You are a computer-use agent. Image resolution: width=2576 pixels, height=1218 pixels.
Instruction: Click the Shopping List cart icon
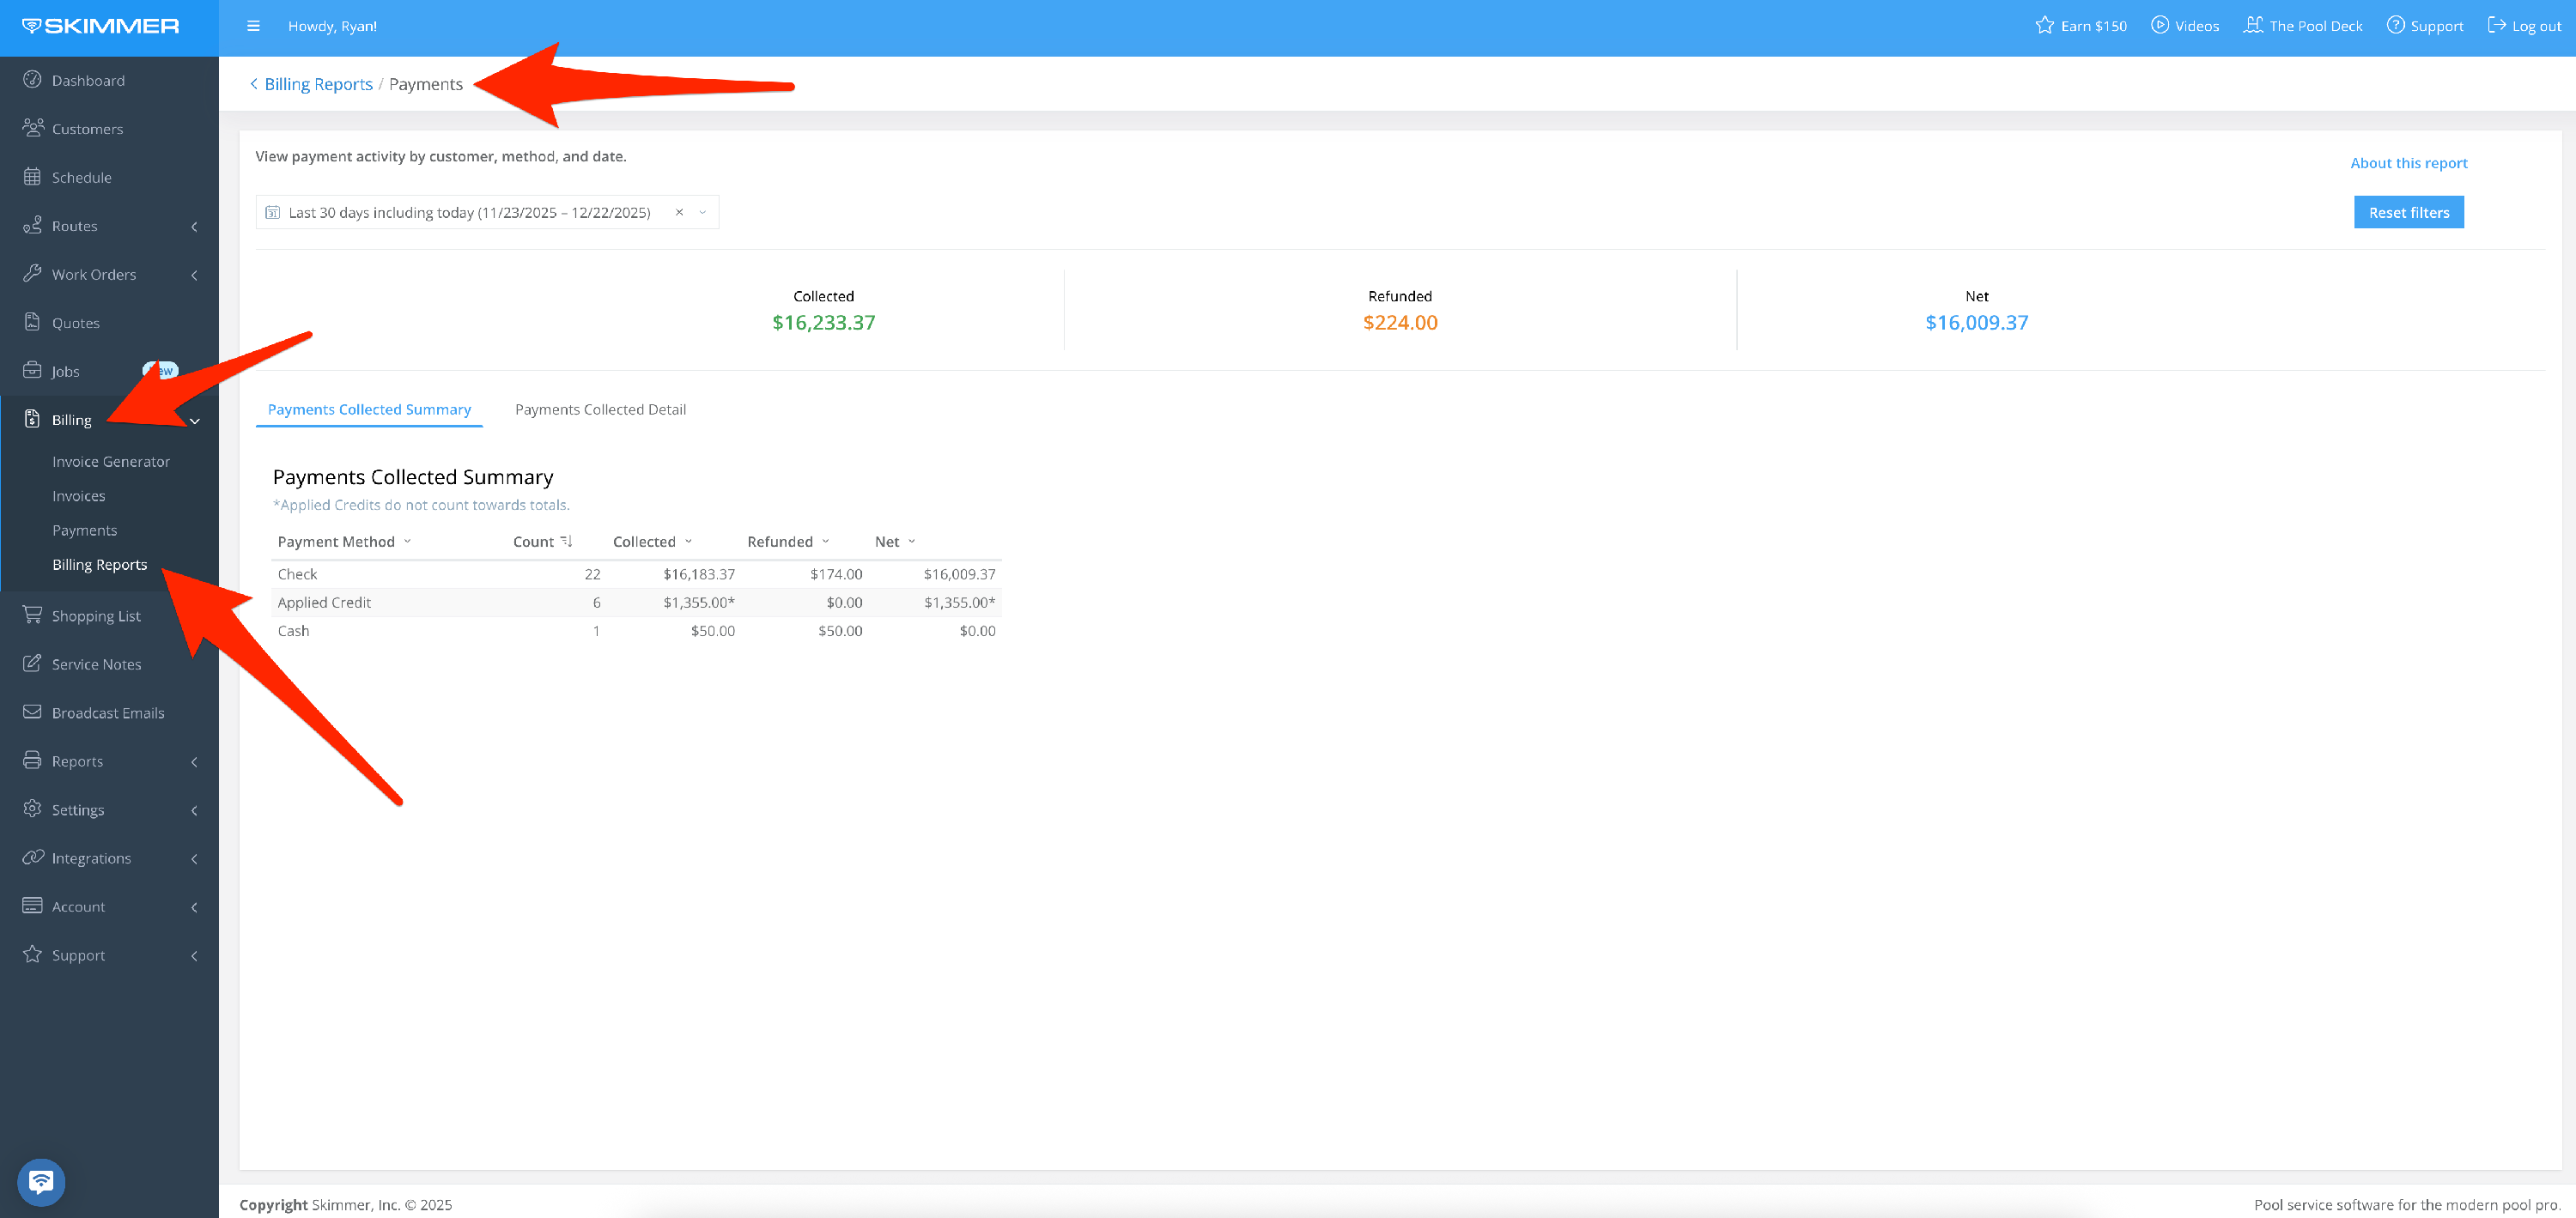point(32,615)
